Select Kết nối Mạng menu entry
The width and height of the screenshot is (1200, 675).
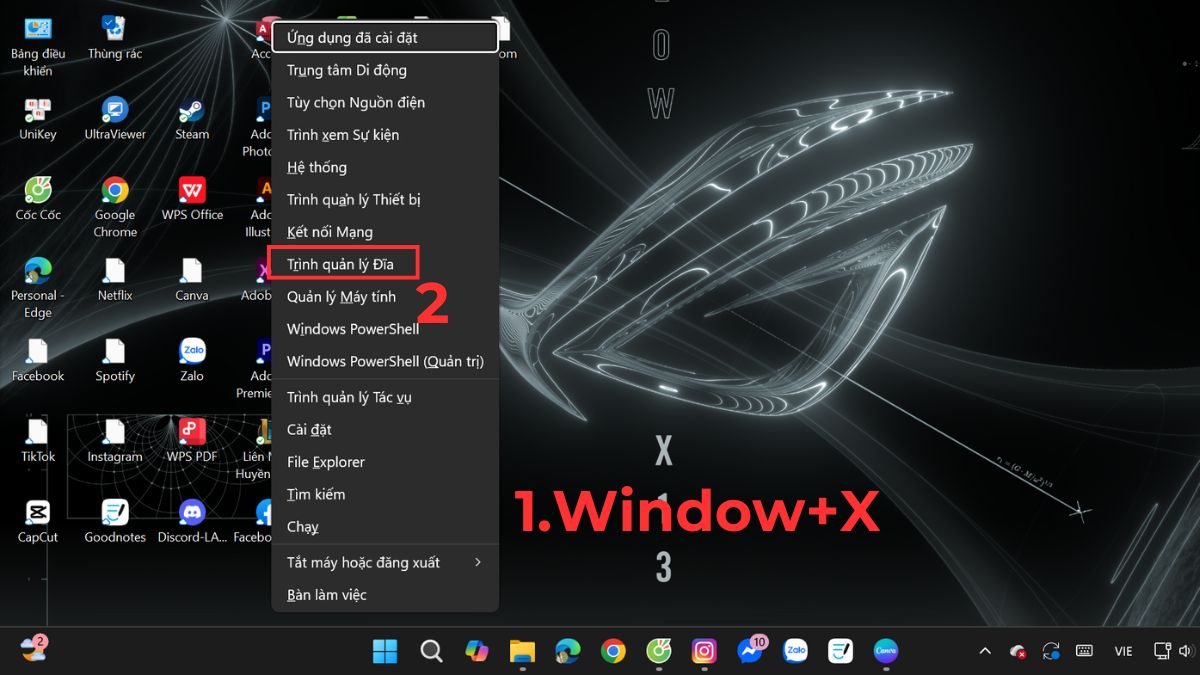pyautogui.click(x=386, y=232)
